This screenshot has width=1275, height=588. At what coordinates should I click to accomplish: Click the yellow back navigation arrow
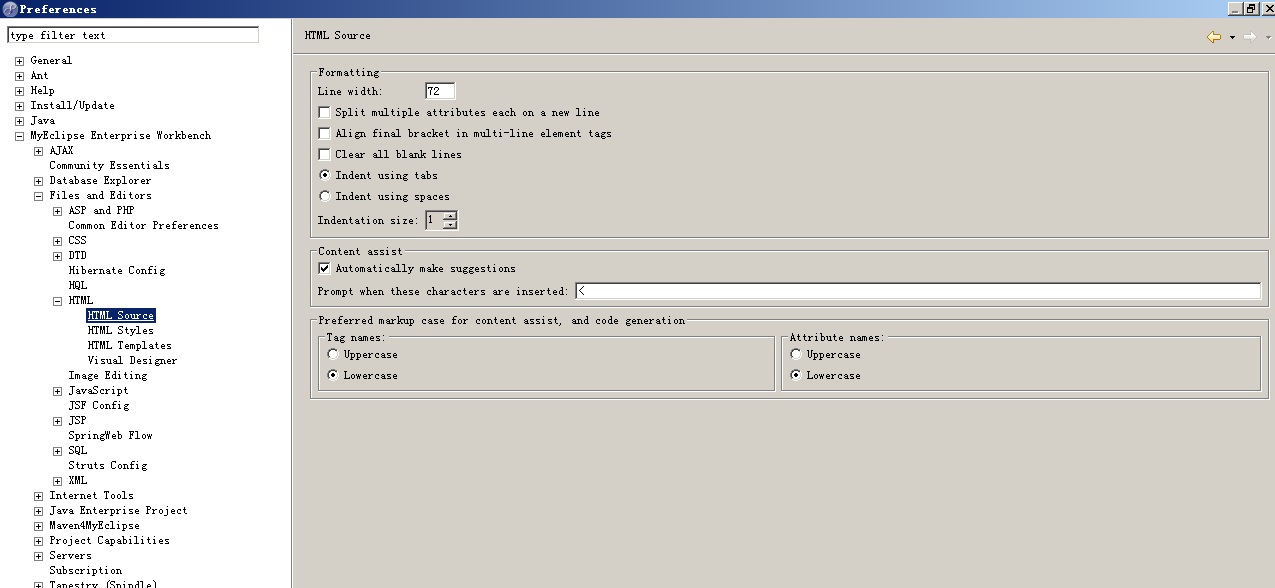point(1213,37)
